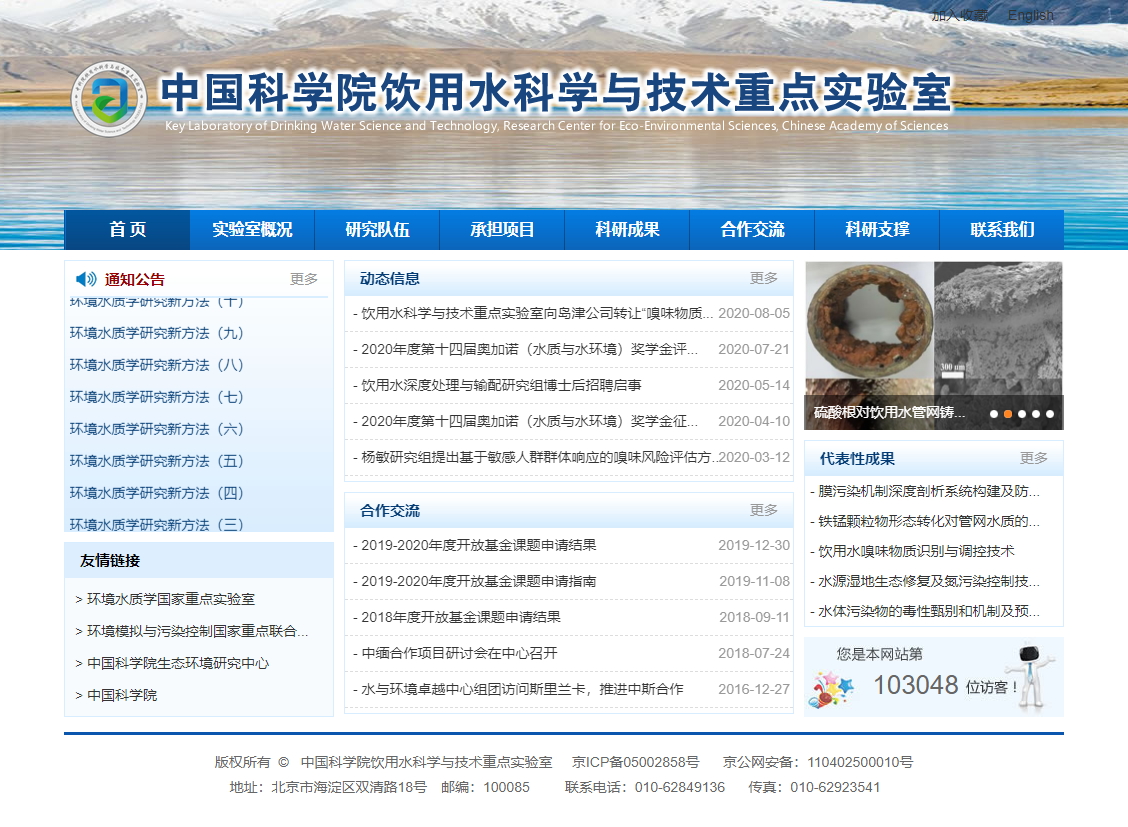
Task: Click 更多 in the 合作交流 panel header
Action: tap(763, 510)
